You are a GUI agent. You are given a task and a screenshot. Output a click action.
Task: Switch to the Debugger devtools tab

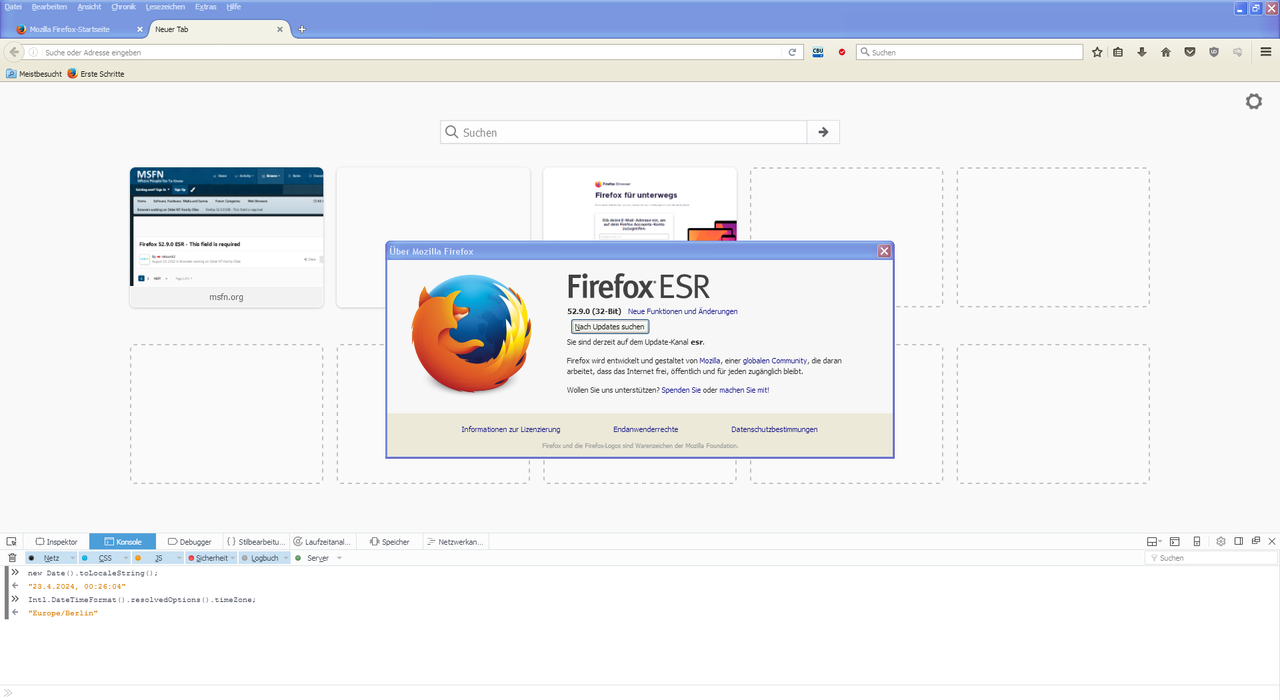tap(189, 541)
